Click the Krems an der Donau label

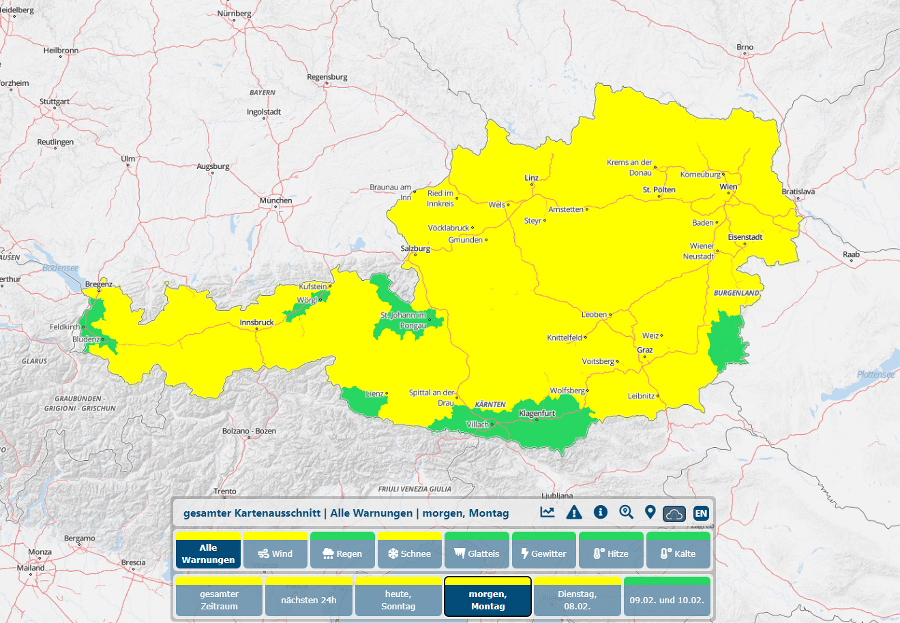[x=630, y=168]
